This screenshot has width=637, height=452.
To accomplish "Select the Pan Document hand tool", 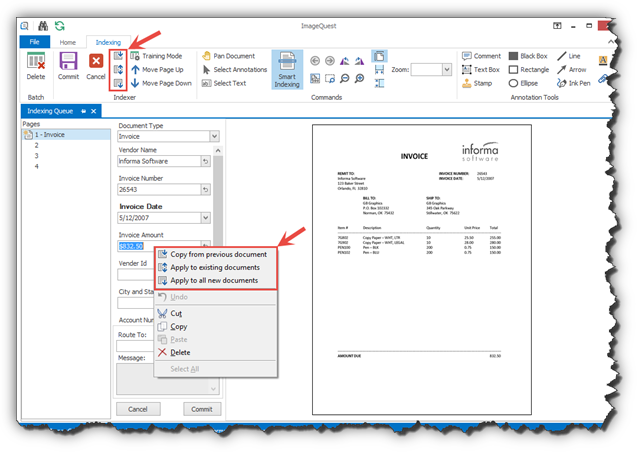I will coord(229,56).
